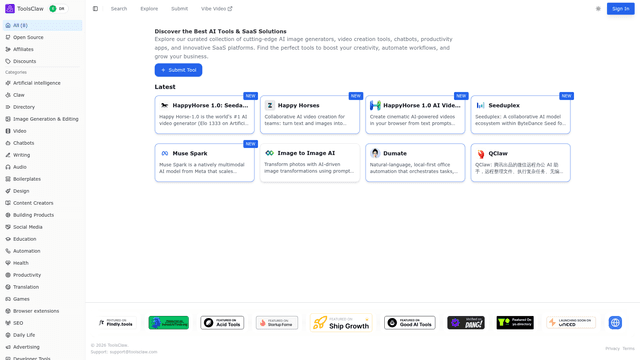This screenshot has height=360, width=640.
Task: Open the HappyHorse 1.0 AI Vide... card
Action: (415, 115)
